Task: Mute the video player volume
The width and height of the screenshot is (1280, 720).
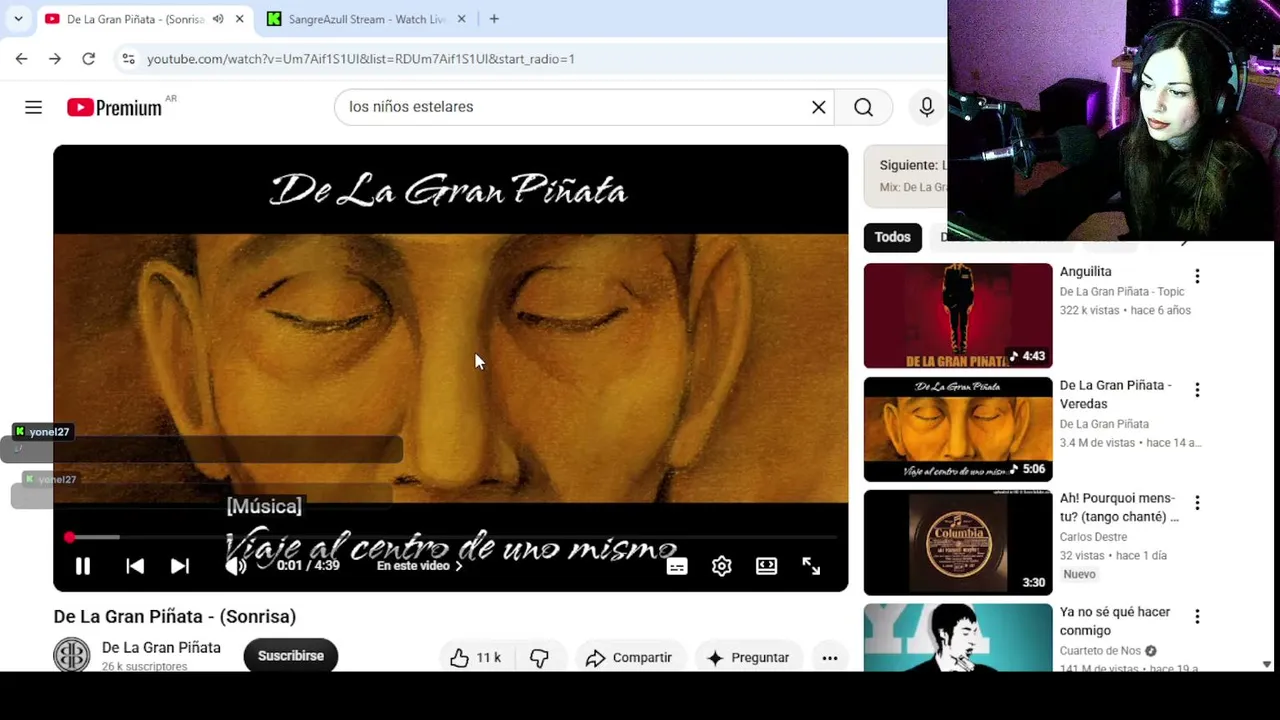Action: pos(235,566)
